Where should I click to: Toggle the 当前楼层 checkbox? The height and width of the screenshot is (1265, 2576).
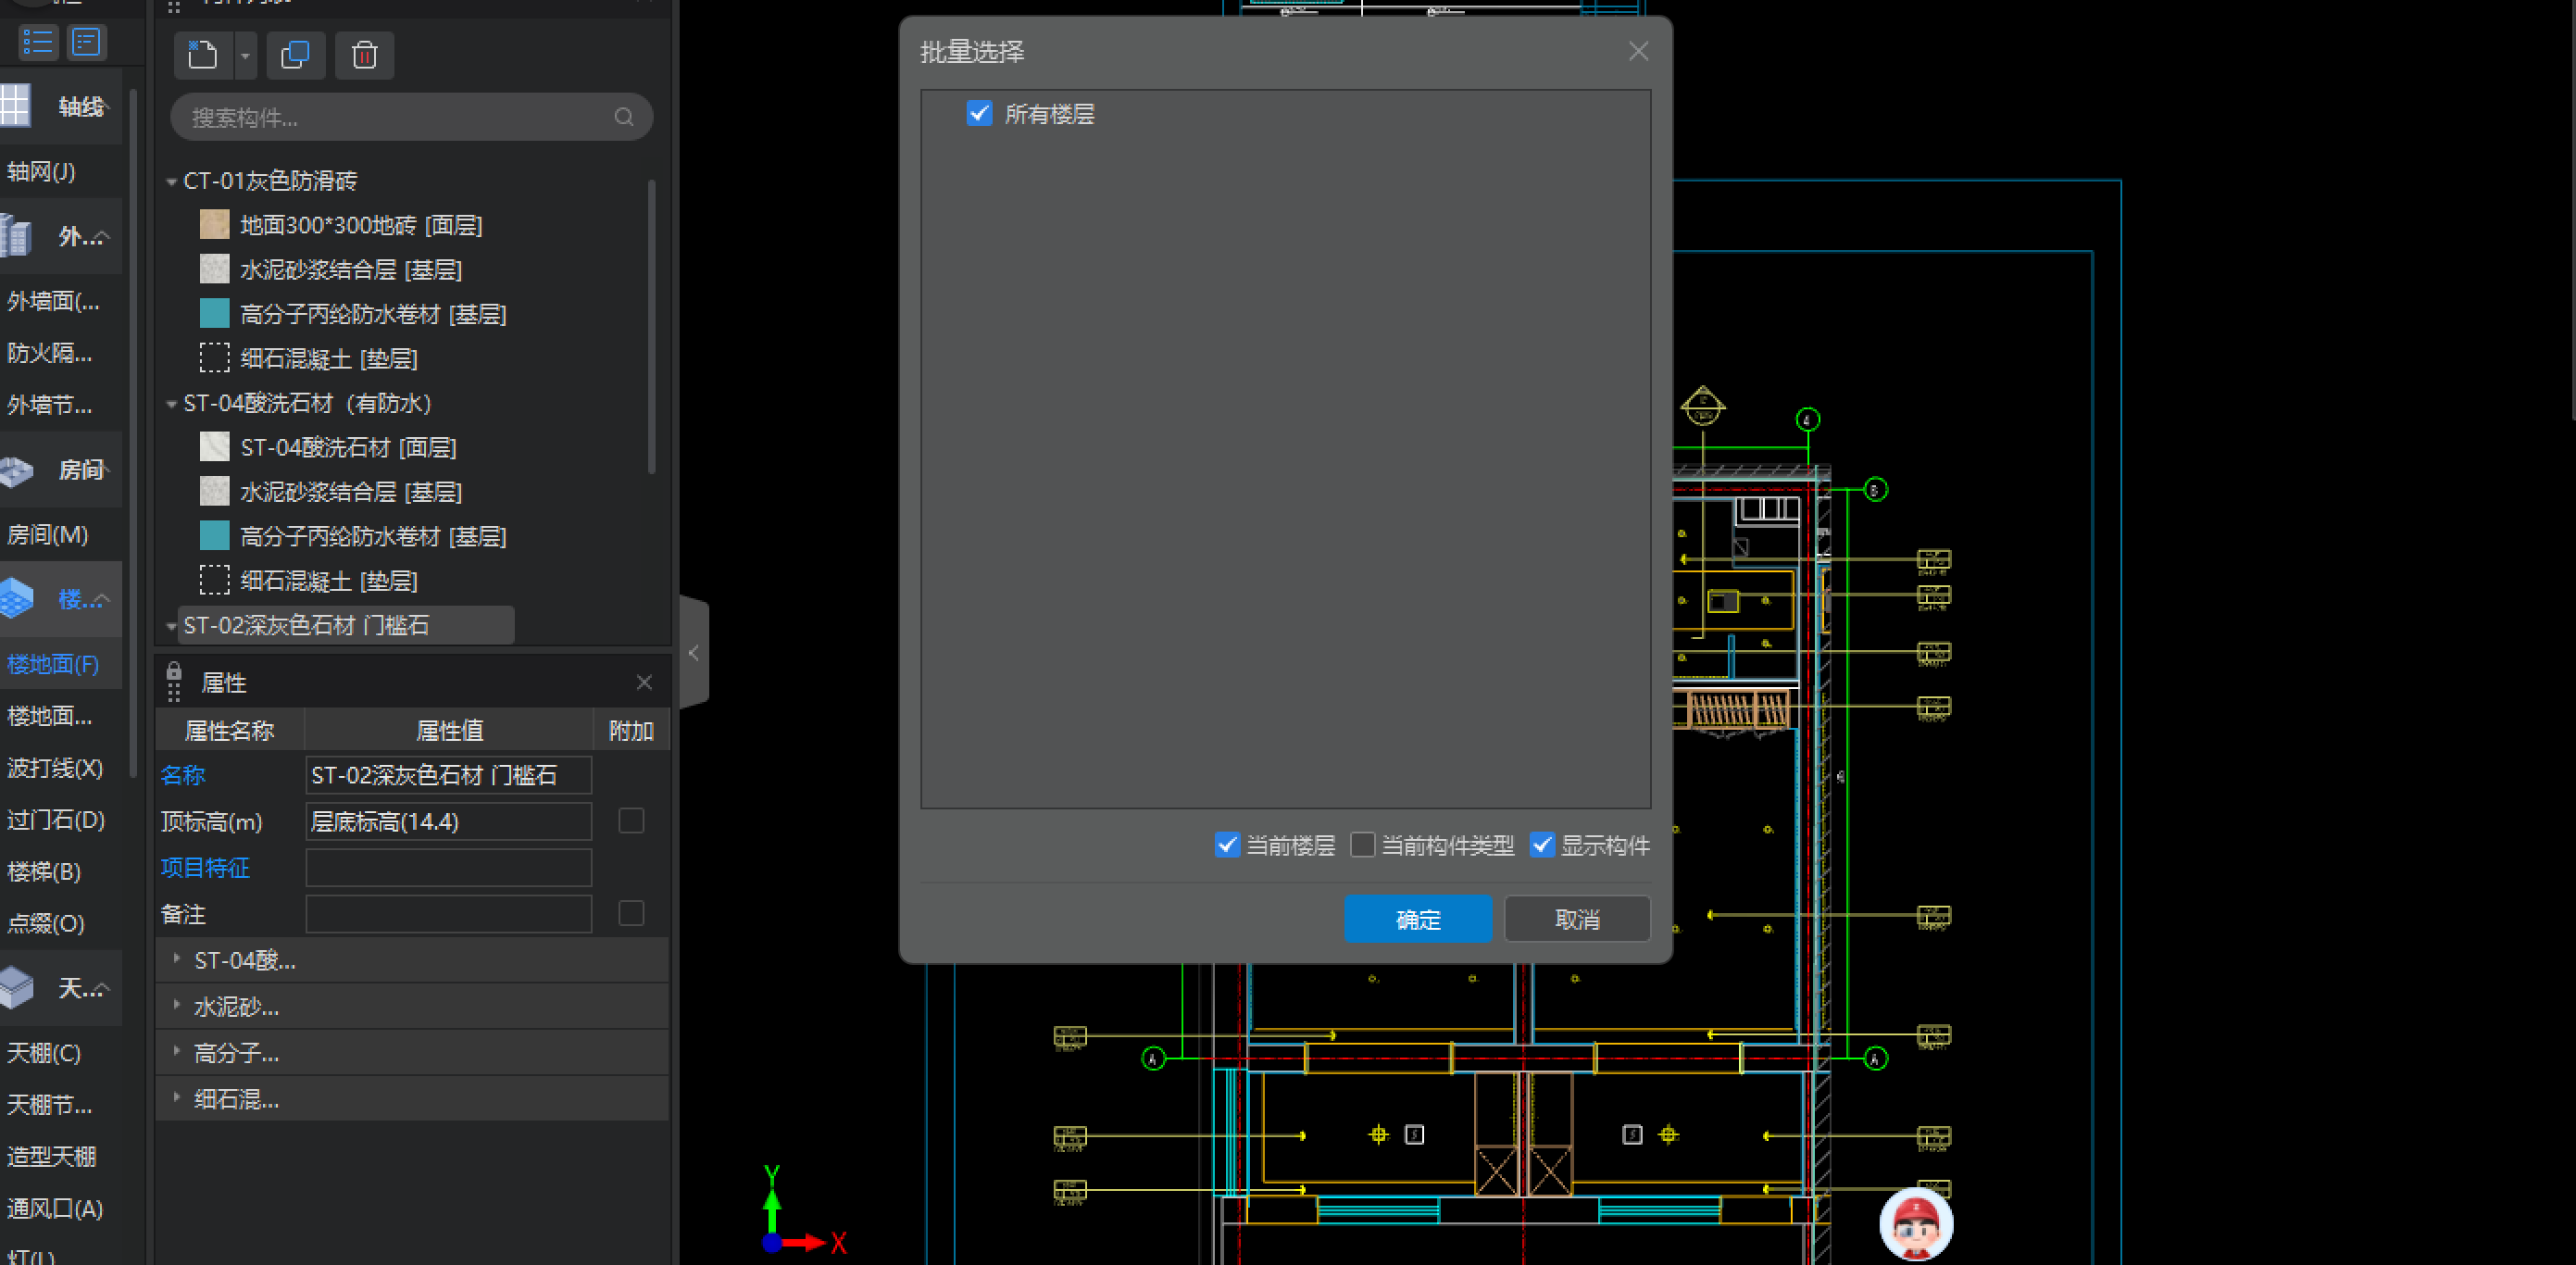point(1227,845)
